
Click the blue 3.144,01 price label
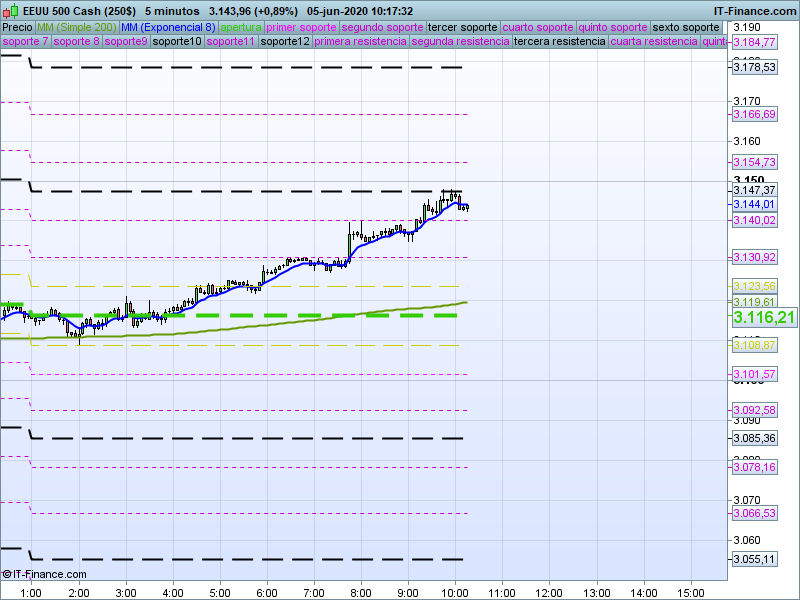pos(754,204)
